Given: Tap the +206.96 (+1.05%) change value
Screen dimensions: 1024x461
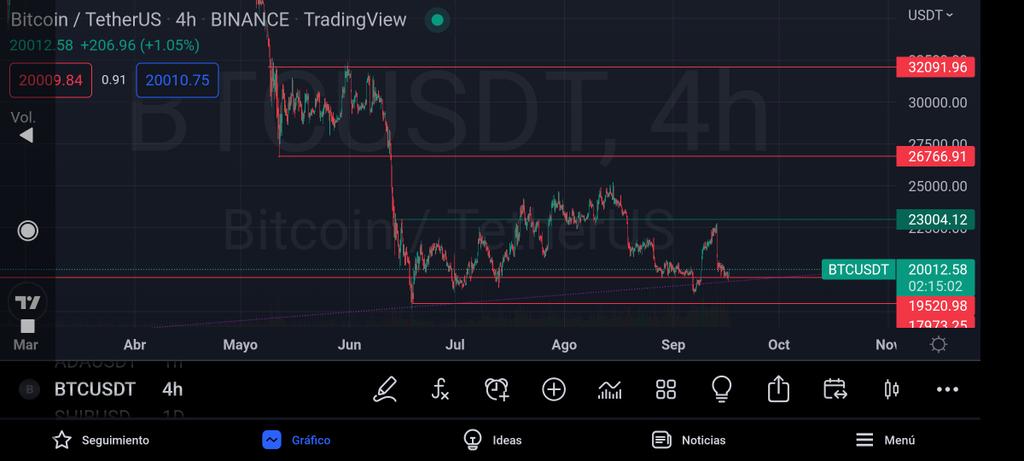Looking at the screenshot, I should coord(140,46).
